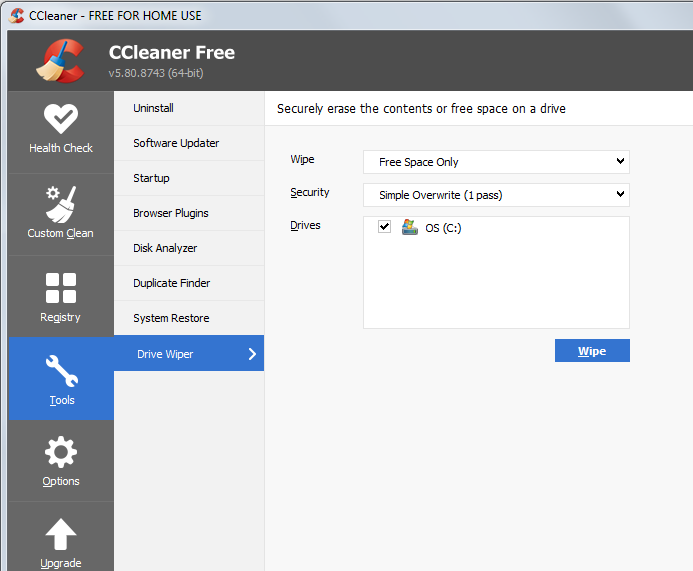Open the Options gear icon
Viewport: 693px width, 571px height.
[61, 452]
